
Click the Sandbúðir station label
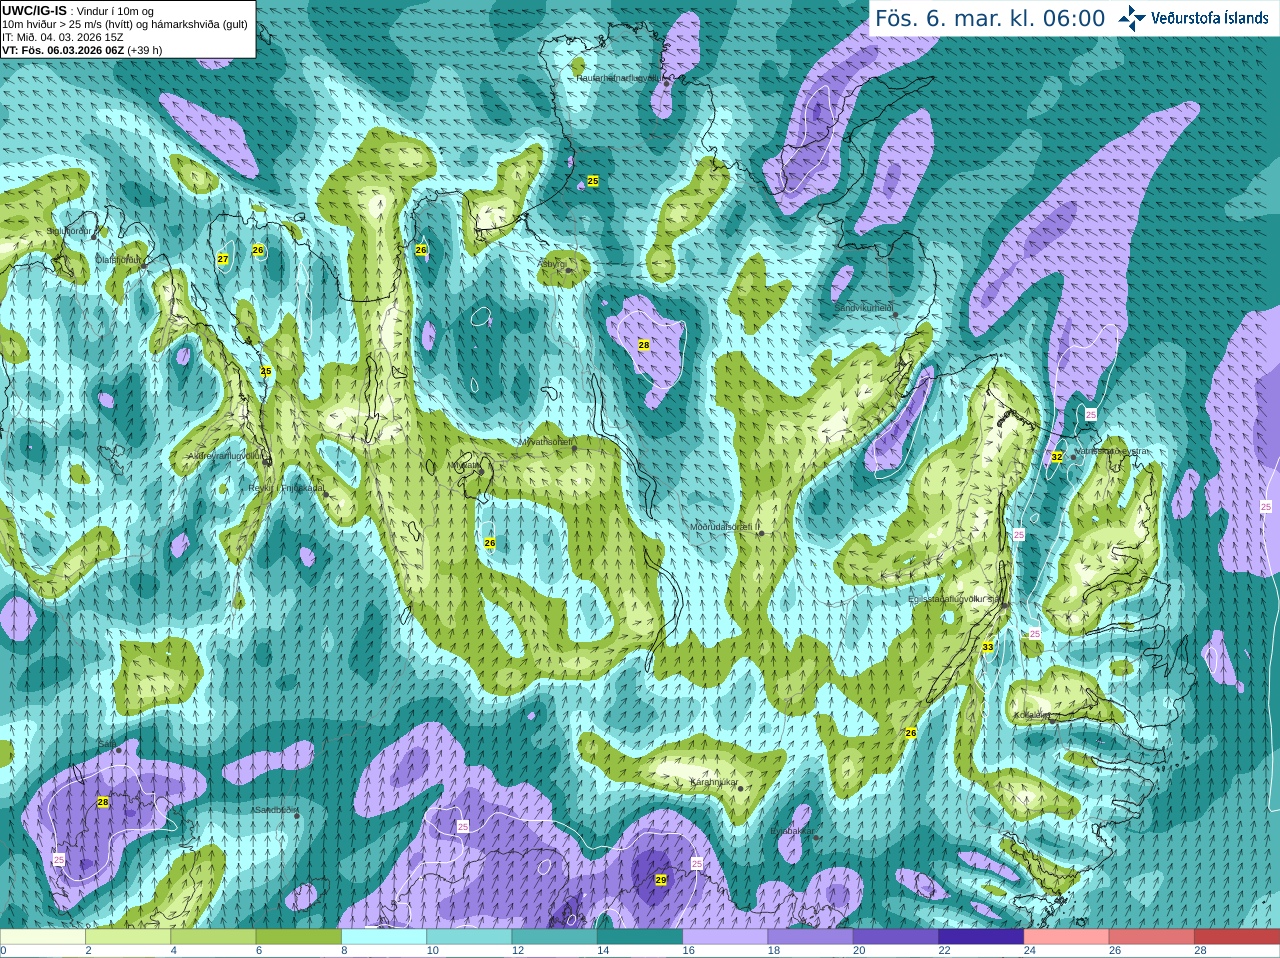[x=275, y=810]
